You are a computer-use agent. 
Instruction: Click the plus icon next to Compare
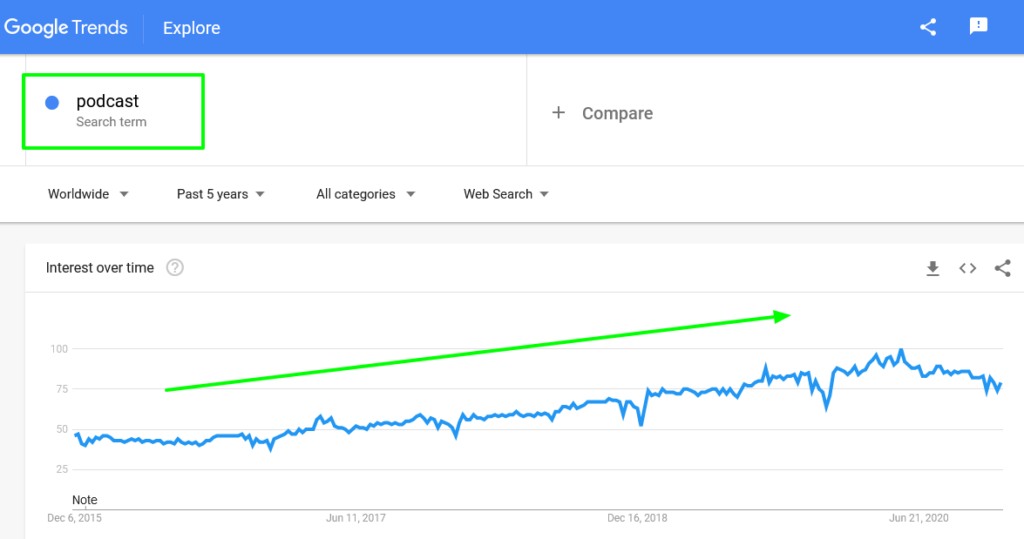[x=558, y=112]
